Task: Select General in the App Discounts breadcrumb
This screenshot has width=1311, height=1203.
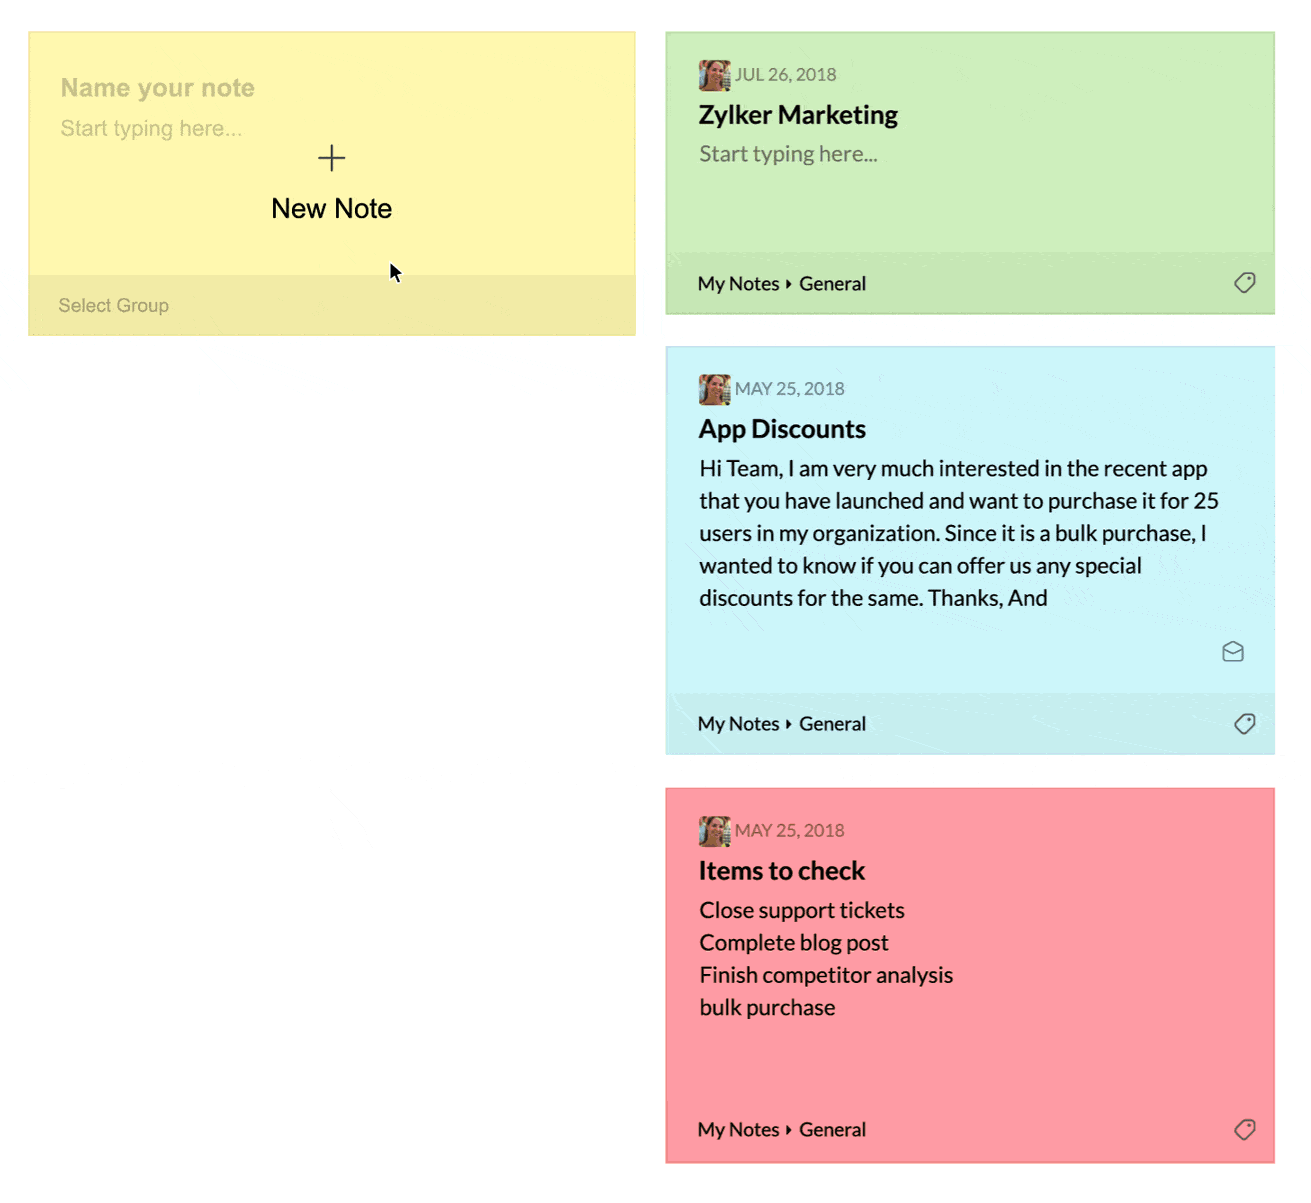Action: point(832,723)
